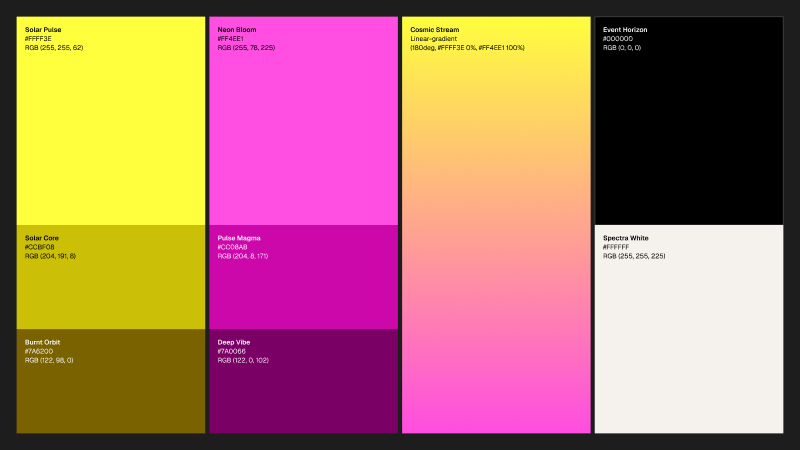
Task: Click the text "RGB (255, 255, 225)"
Action: coord(634,256)
